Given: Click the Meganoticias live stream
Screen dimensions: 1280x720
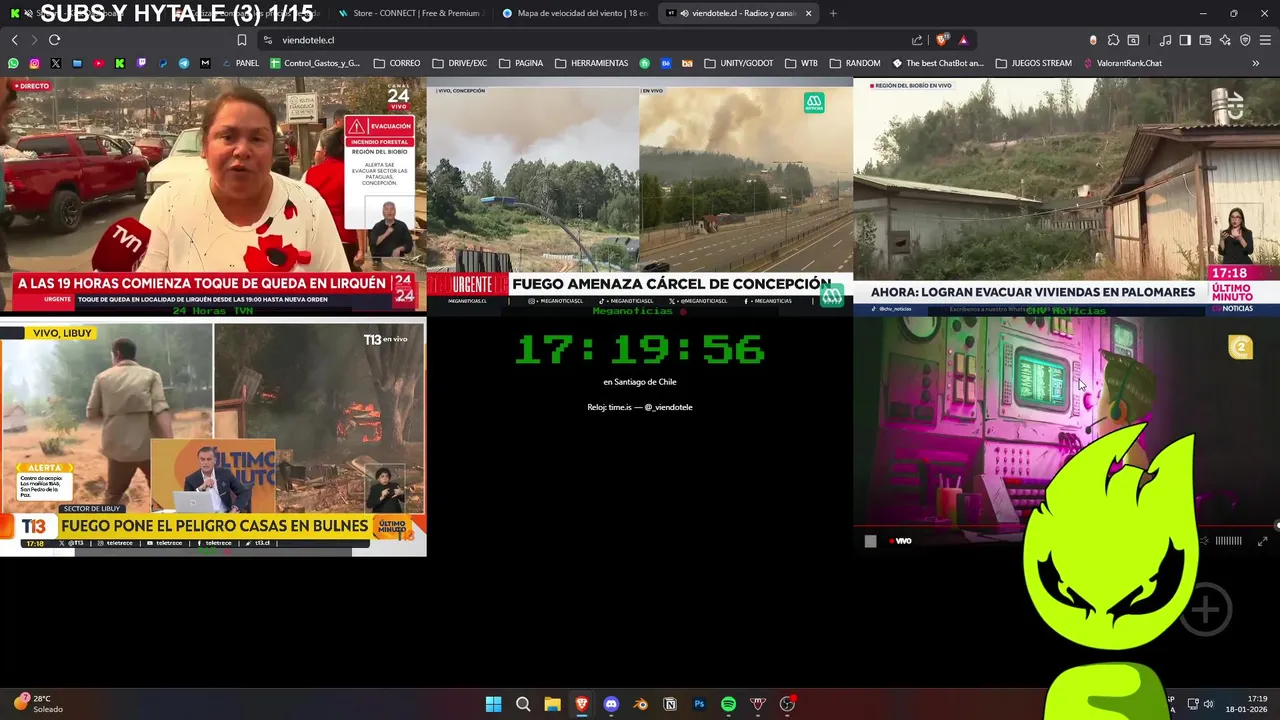Looking at the screenshot, I should [640, 195].
